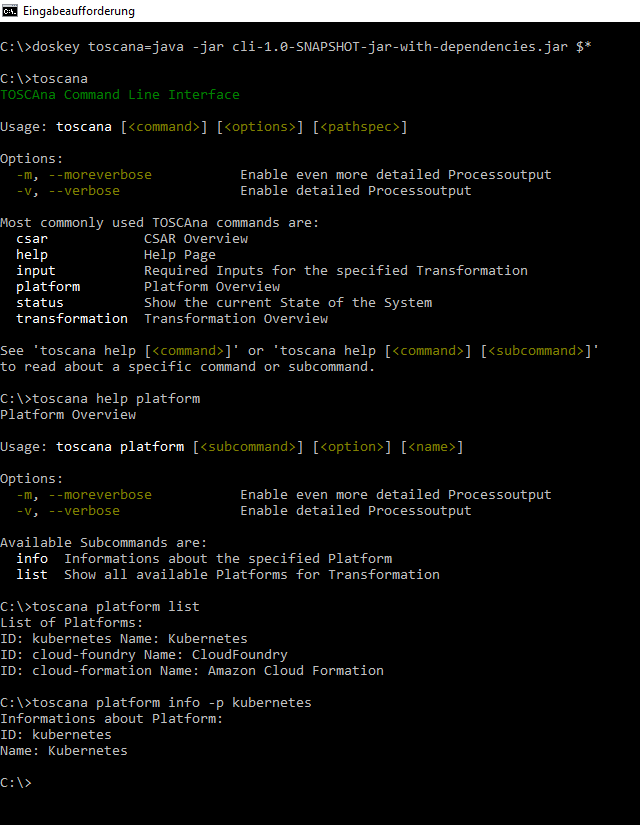
Task: Click the Eingabeaufforderung window title text
Action: [x=79, y=11]
